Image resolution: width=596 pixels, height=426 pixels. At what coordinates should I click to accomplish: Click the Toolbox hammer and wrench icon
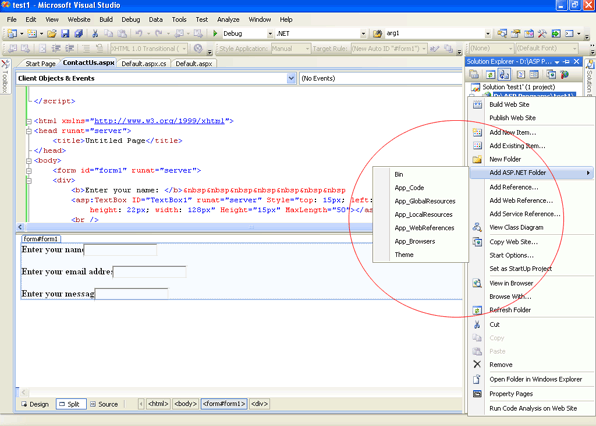tap(542, 34)
